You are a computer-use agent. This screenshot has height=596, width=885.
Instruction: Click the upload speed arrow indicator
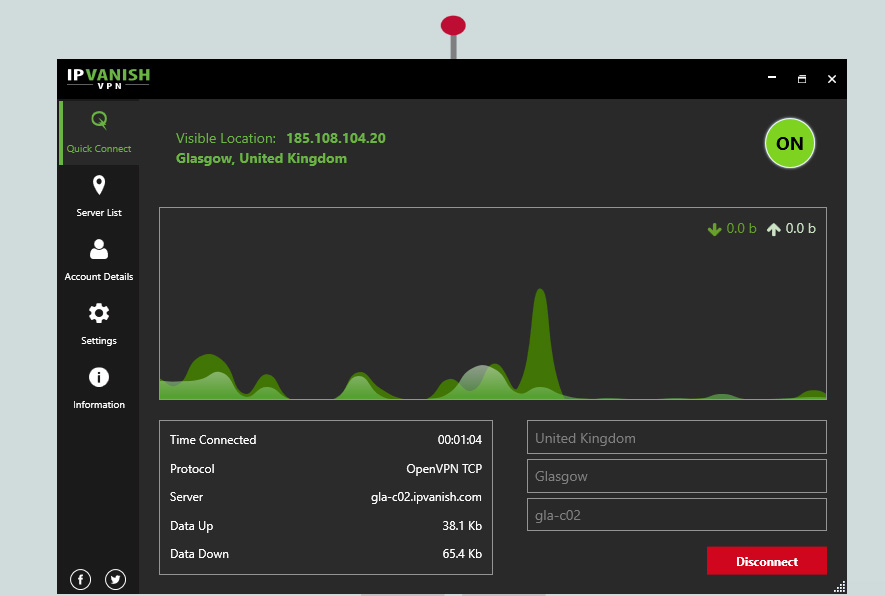[774, 229]
